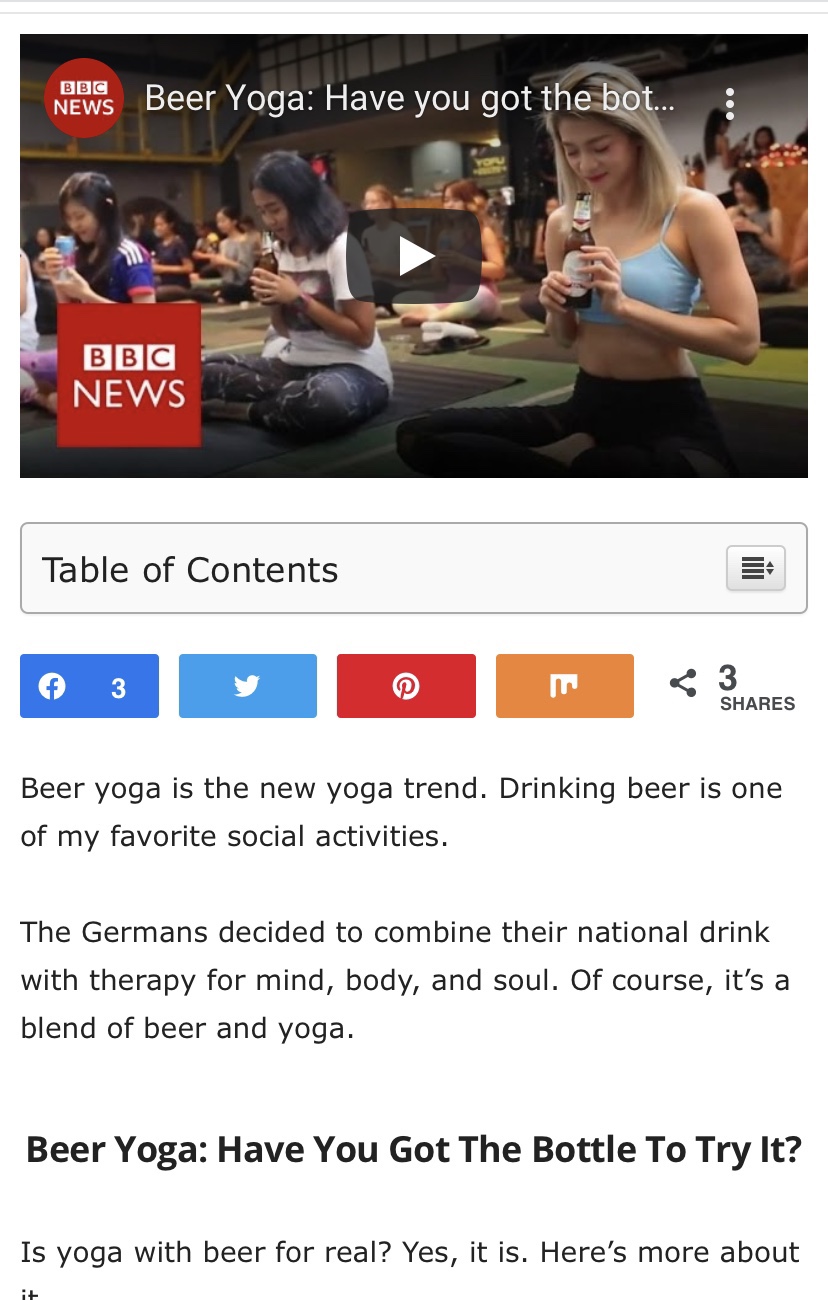Open the video's three-dot options menu
This screenshot has width=828, height=1300.
click(x=730, y=102)
